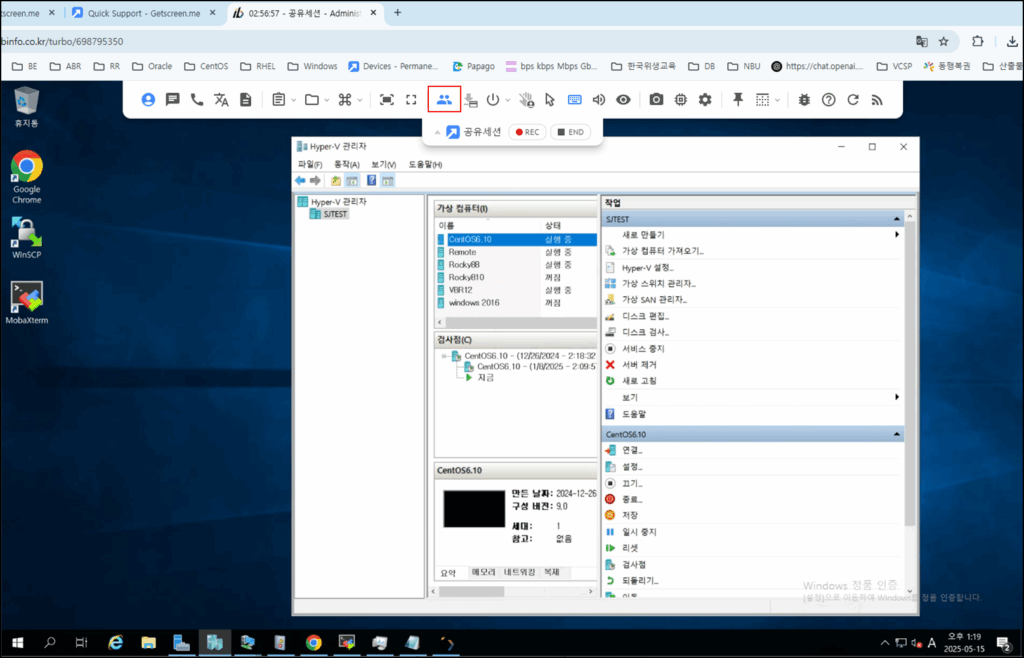Collapse the SJTEST actions section

pyautogui.click(x=896, y=219)
